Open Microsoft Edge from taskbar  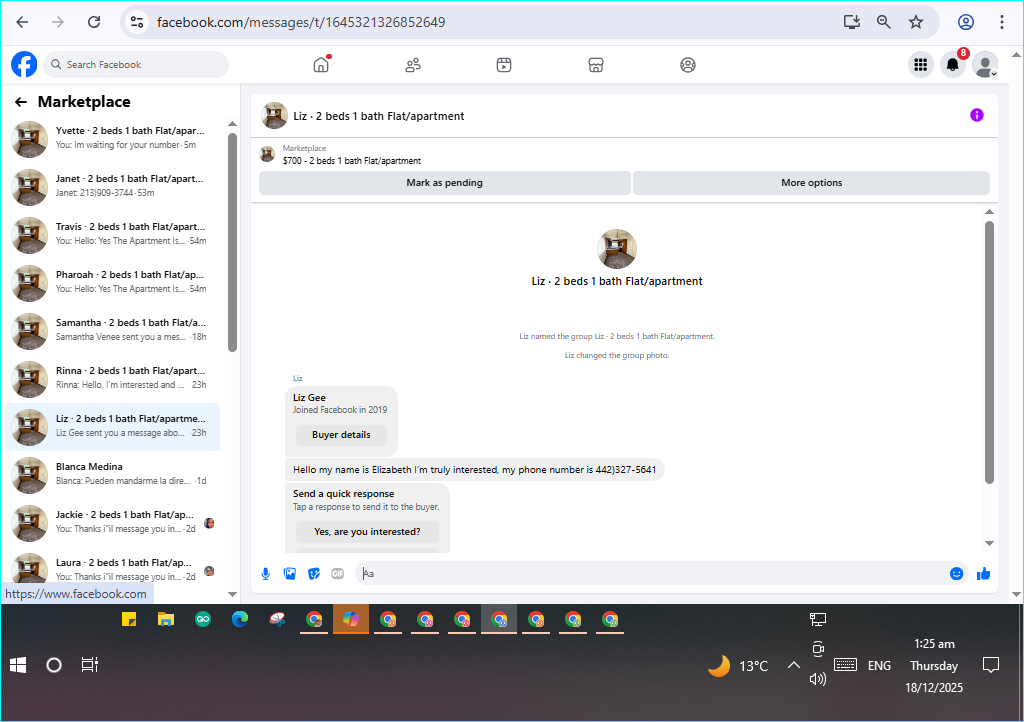coord(240,620)
